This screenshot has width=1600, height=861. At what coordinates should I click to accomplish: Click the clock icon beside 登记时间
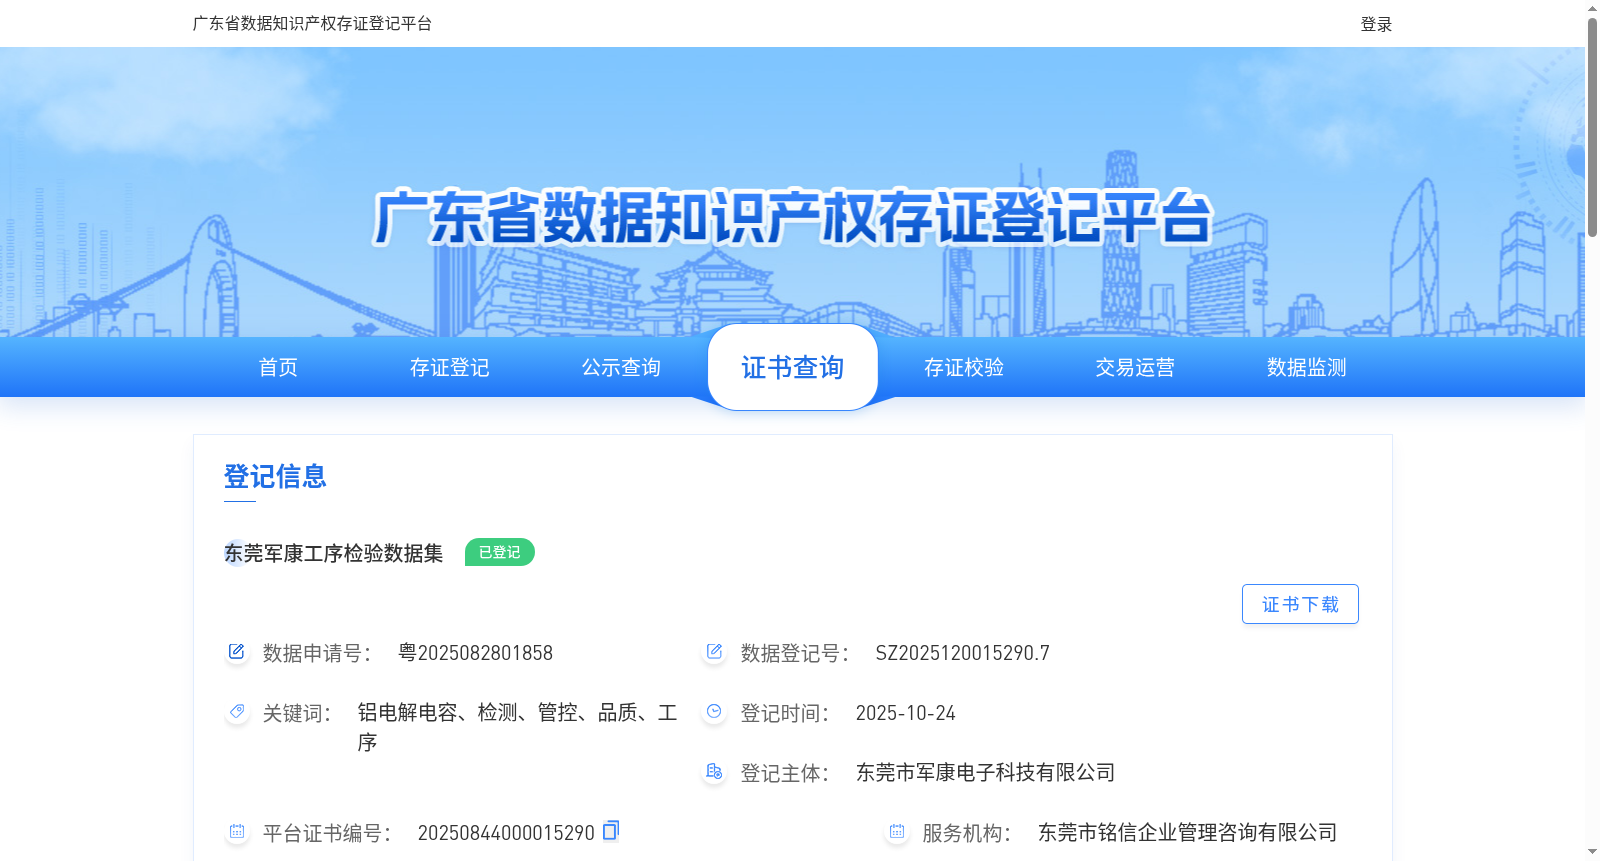[714, 712]
